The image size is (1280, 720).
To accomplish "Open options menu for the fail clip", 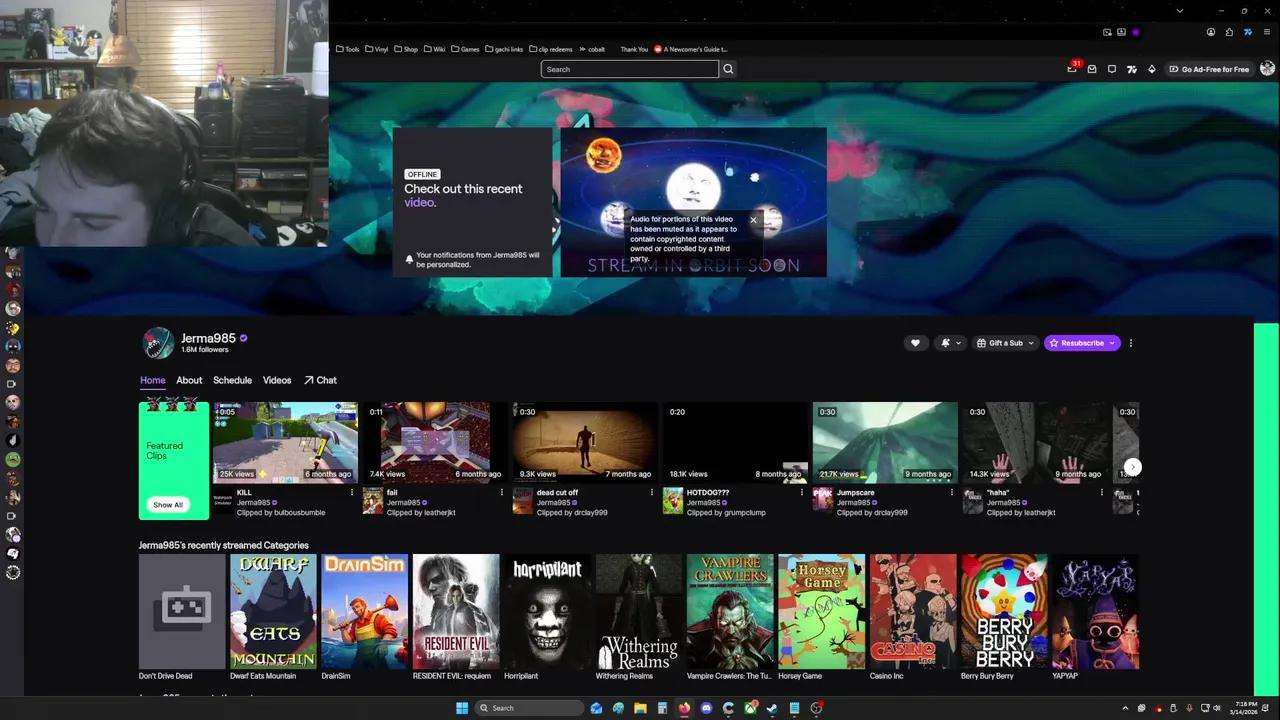I will click(502, 492).
